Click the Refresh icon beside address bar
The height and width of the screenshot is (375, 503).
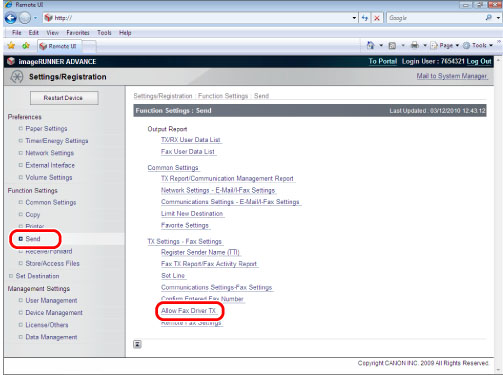pos(365,18)
